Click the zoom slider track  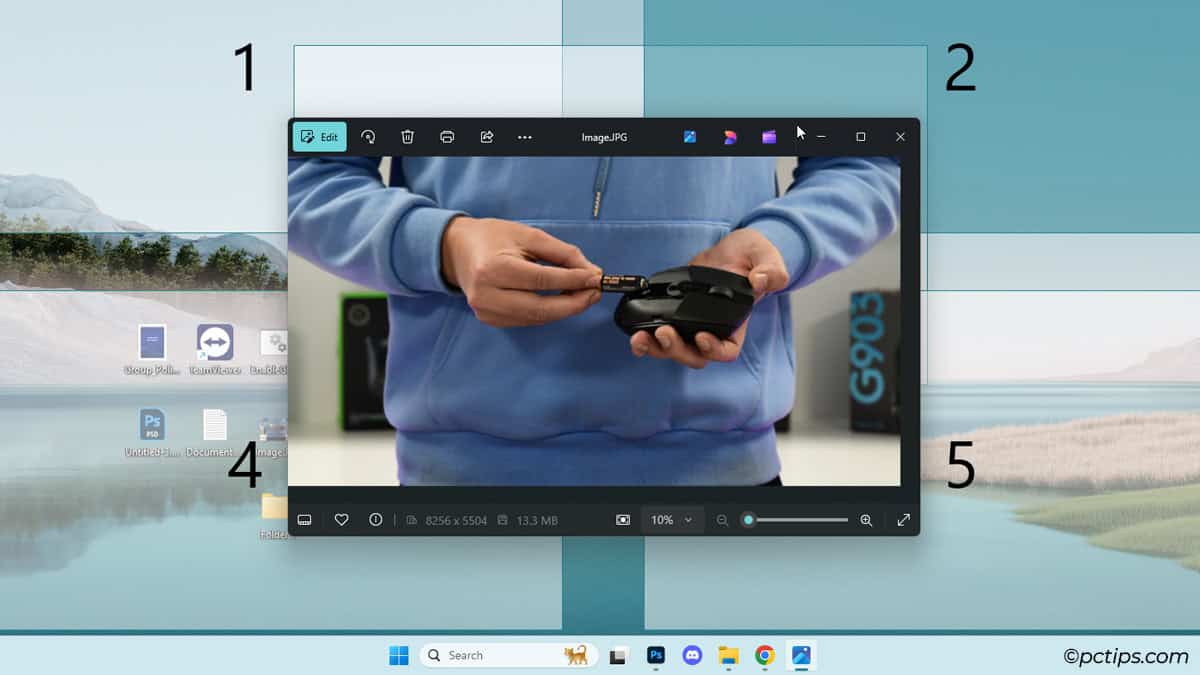click(x=800, y=520)
